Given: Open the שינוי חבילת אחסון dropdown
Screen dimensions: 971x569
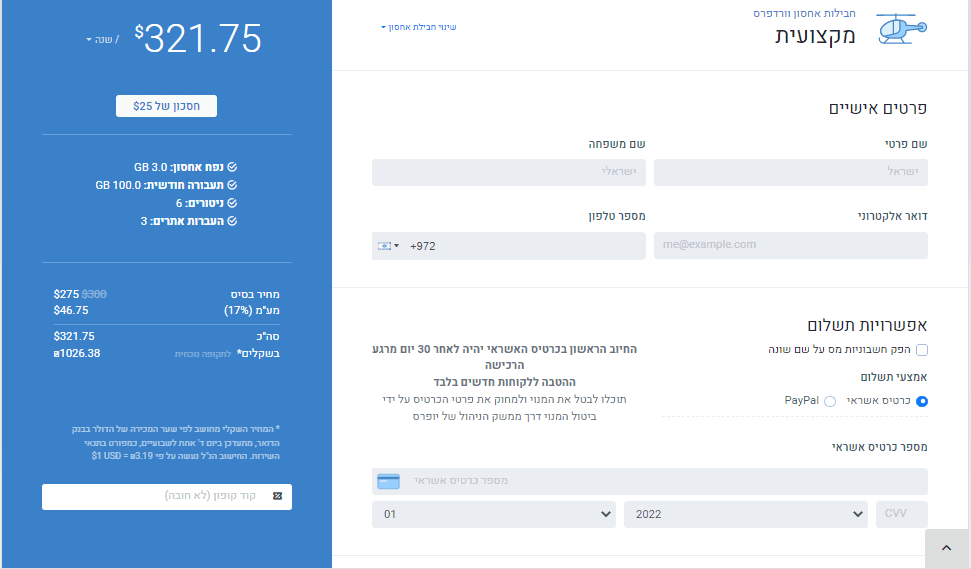Looking at the screenshot, I should pyautogui.click(x=419, y=27).
